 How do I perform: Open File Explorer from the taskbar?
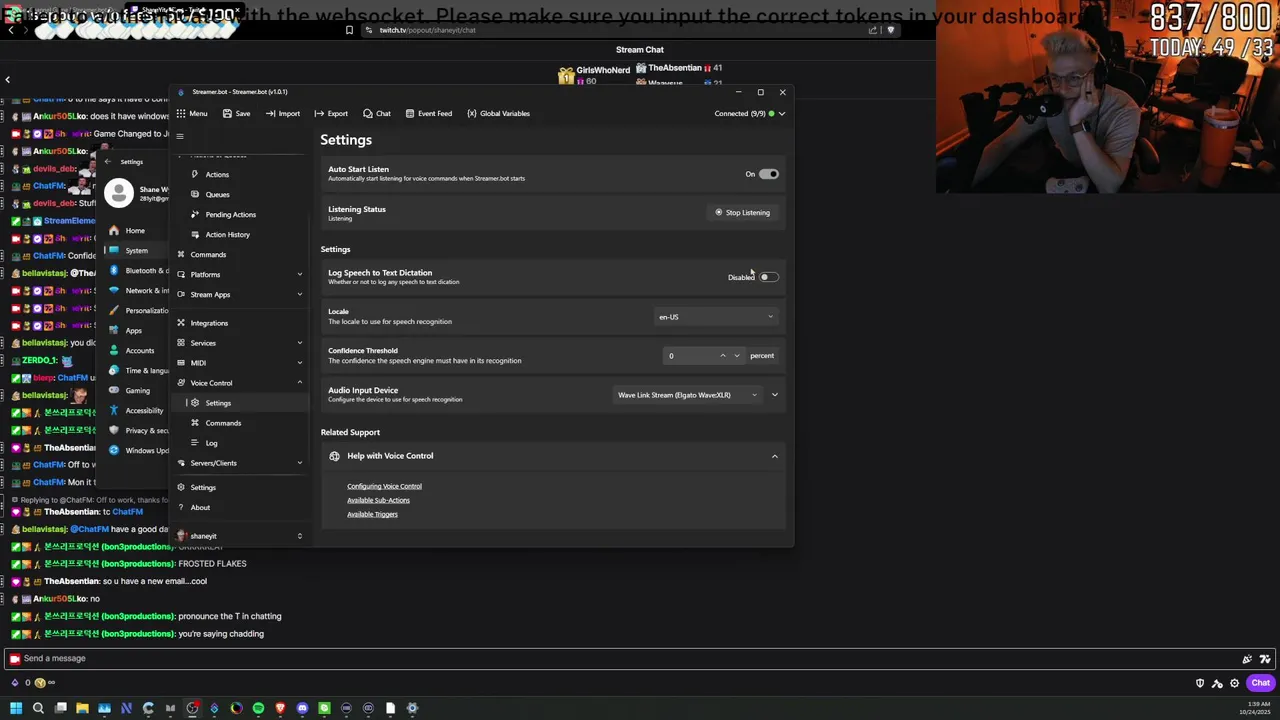82,708
